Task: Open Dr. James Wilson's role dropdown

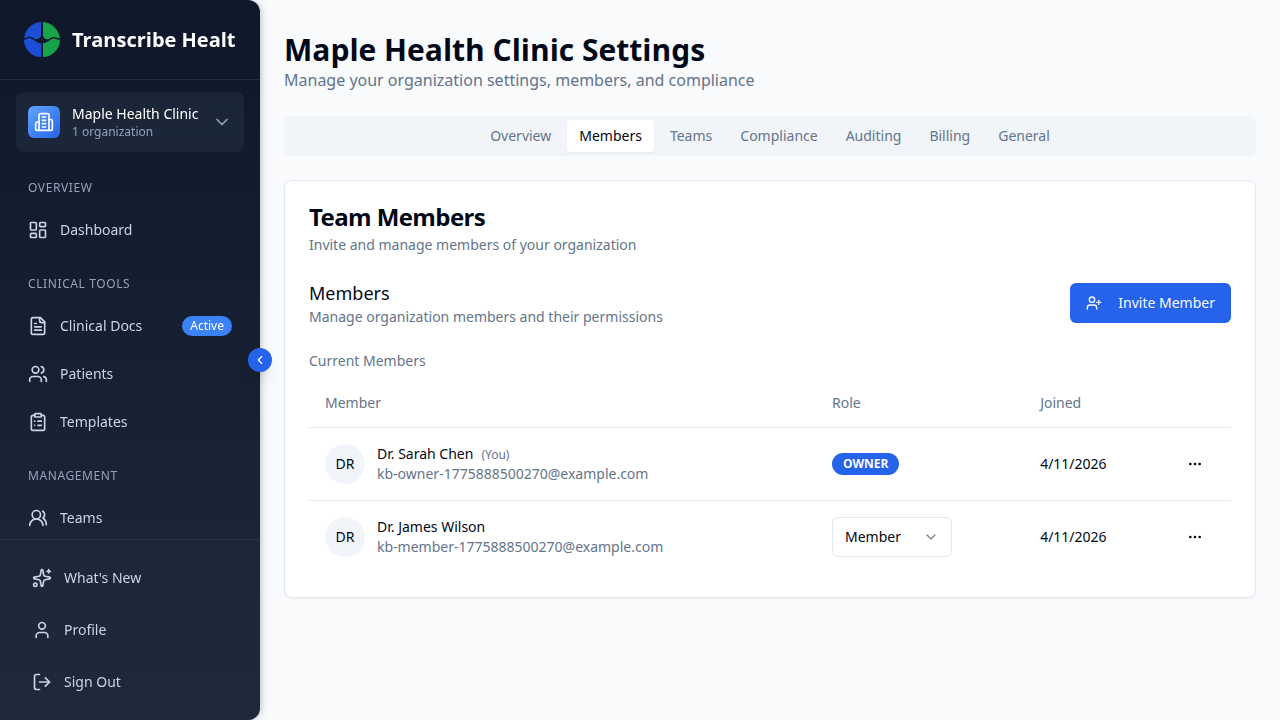Action: coord(891,537)
